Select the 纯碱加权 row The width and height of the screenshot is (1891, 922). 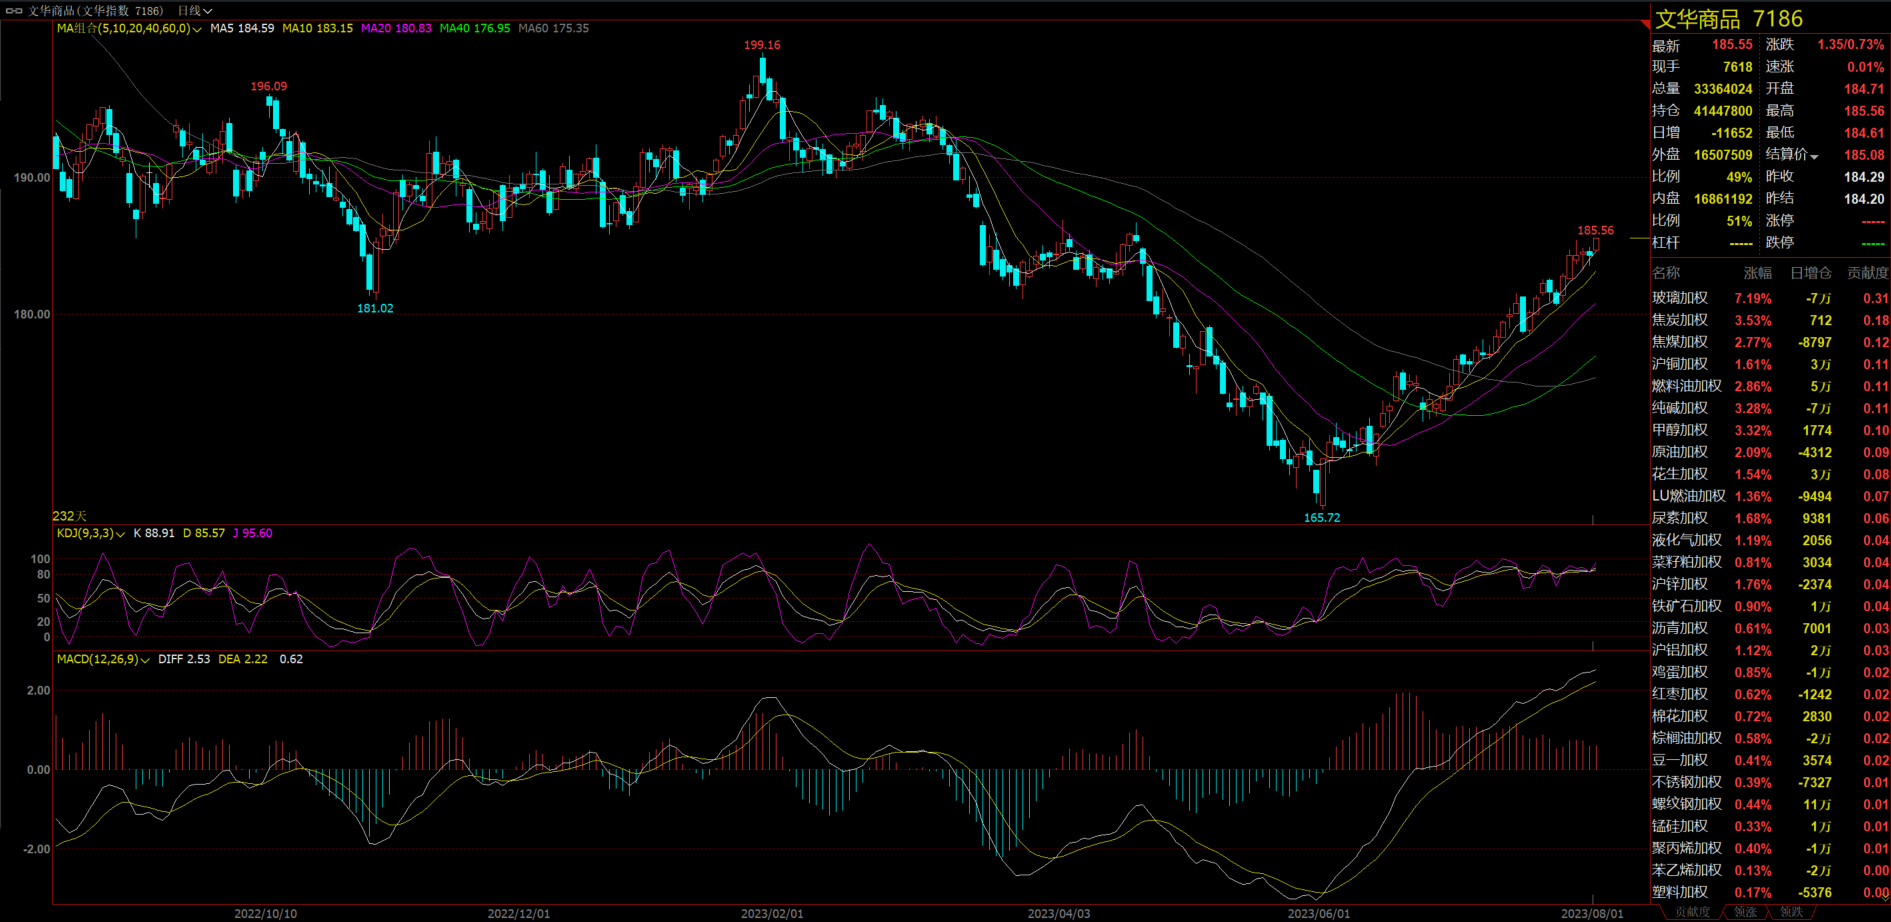point(1770,409)
